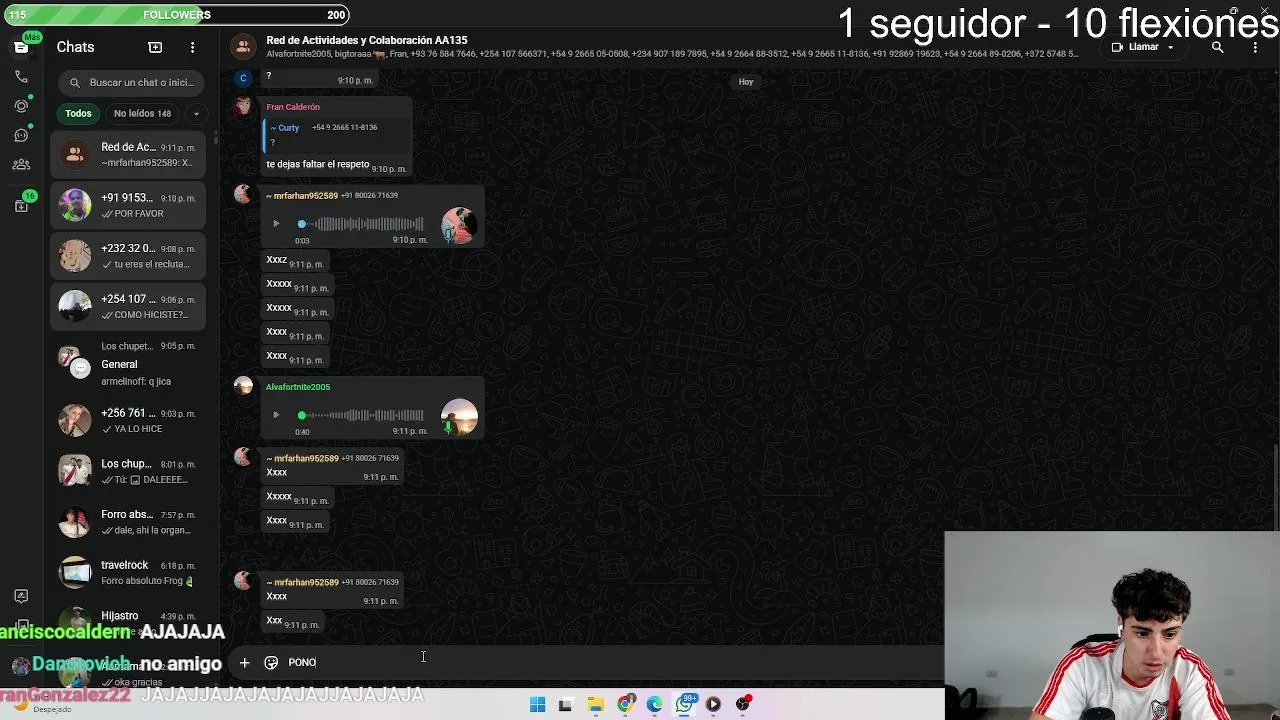
Task: Open the +232 32 0... chat
Action: click(x=128, y=256)
